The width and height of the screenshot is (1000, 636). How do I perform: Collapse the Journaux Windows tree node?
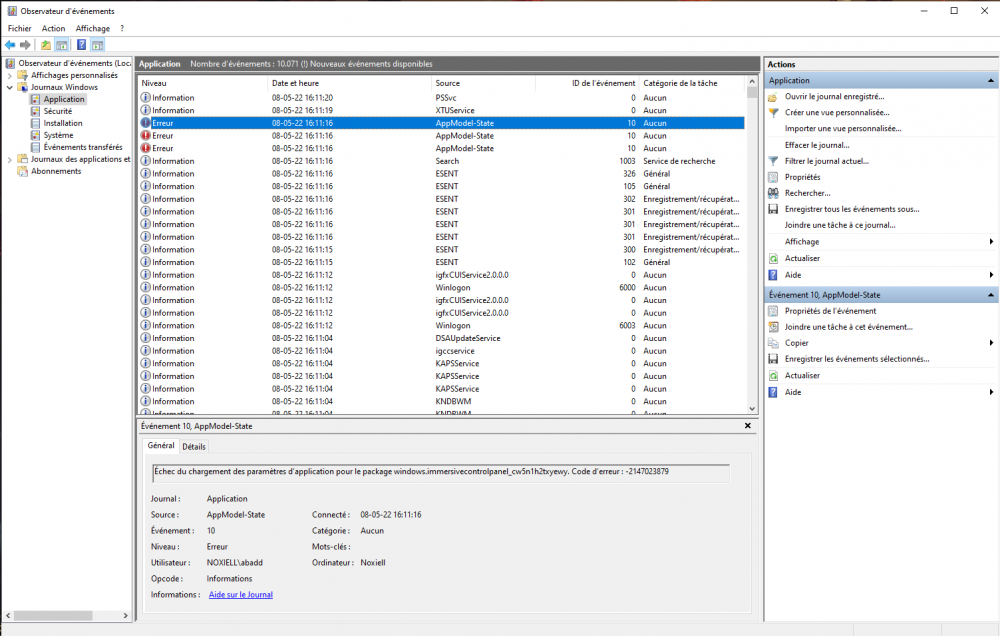coord(10,87)
